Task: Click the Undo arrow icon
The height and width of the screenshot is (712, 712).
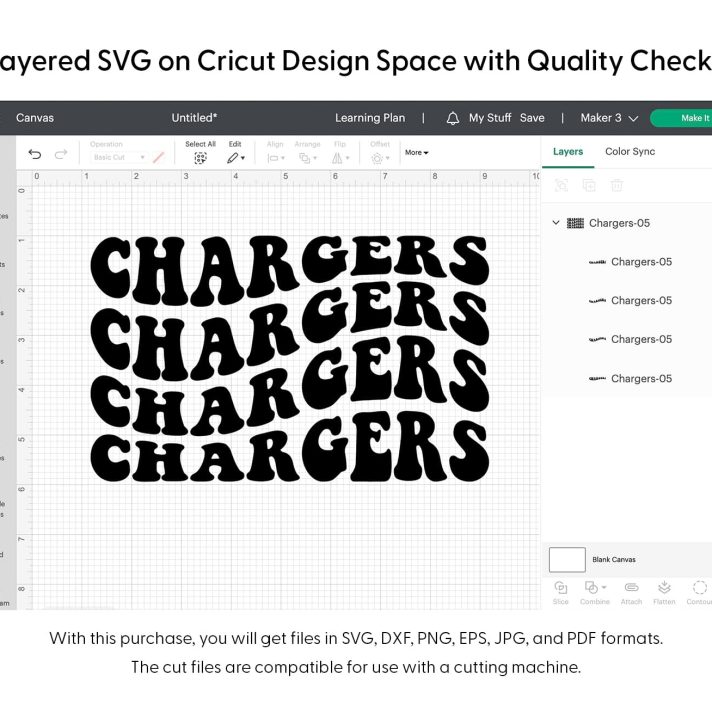Action: coord(35,154)
